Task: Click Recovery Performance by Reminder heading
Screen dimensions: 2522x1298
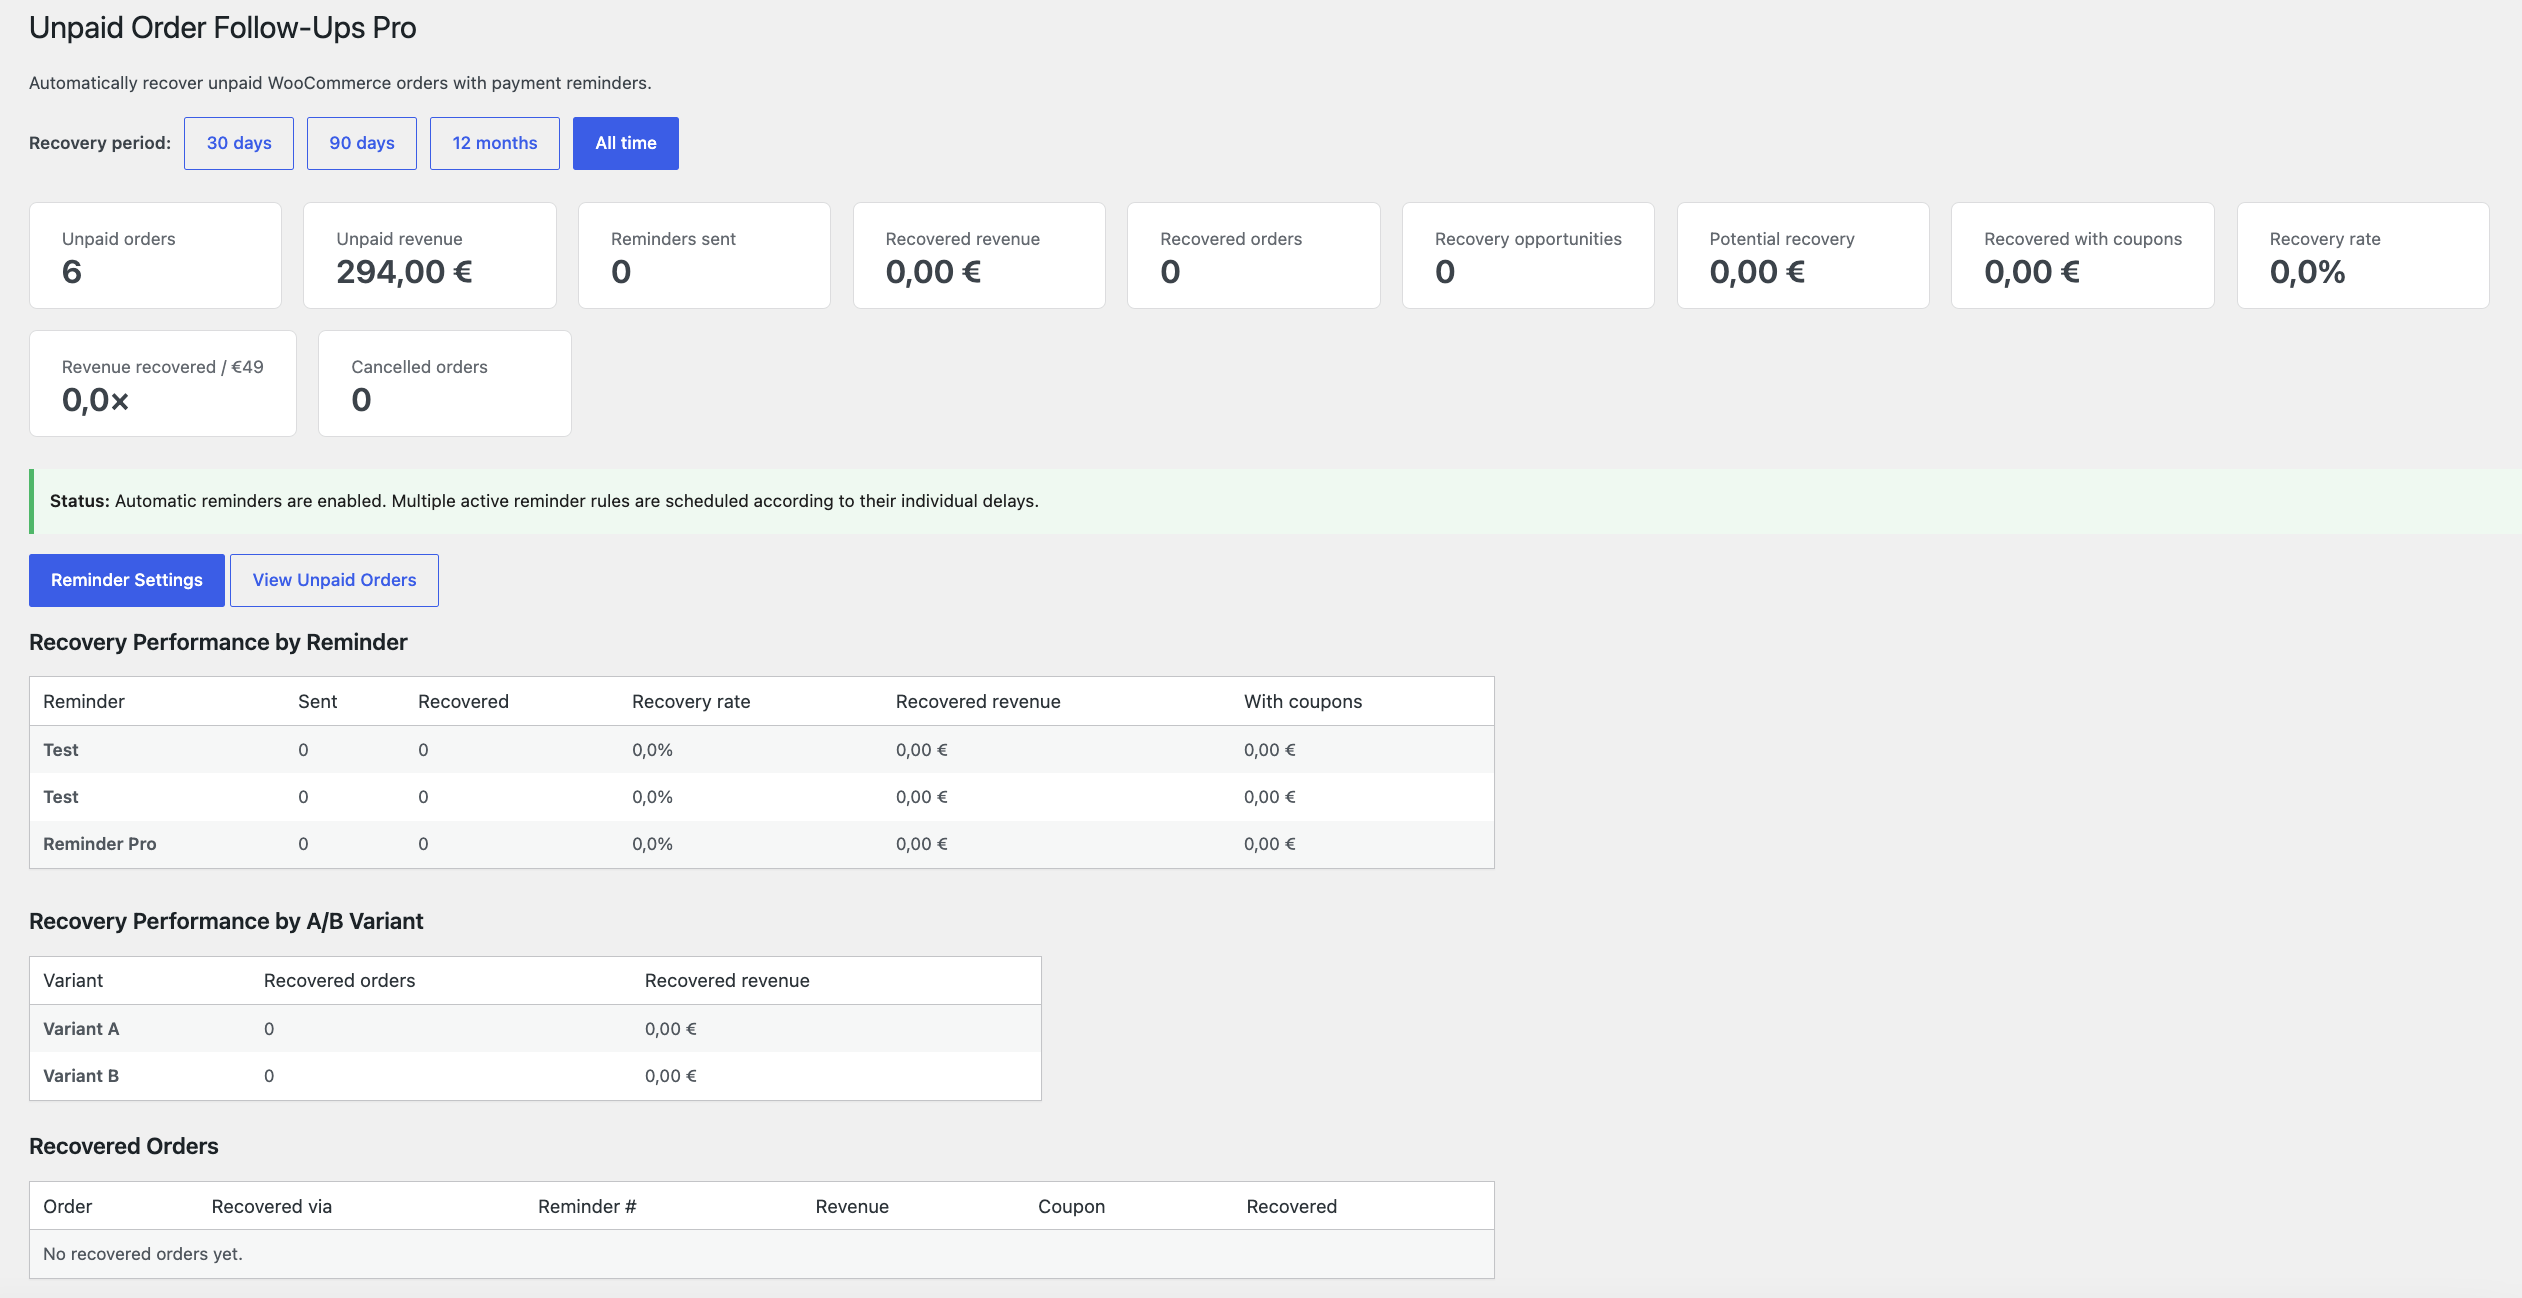Action: point(218,642)
